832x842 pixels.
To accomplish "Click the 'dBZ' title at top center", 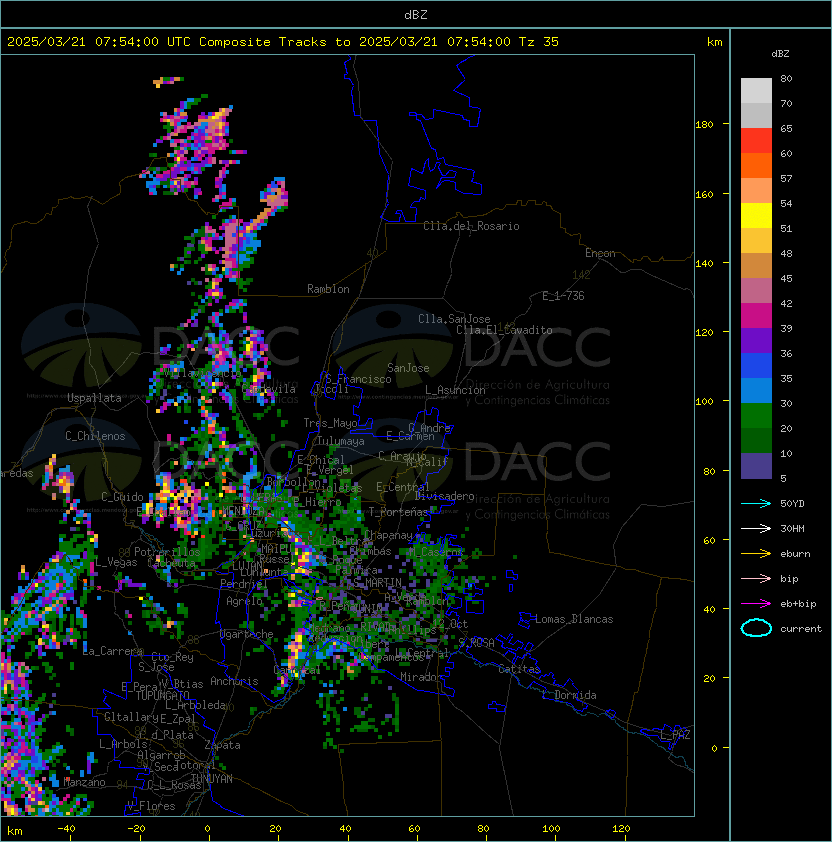I will coord(416,14).
